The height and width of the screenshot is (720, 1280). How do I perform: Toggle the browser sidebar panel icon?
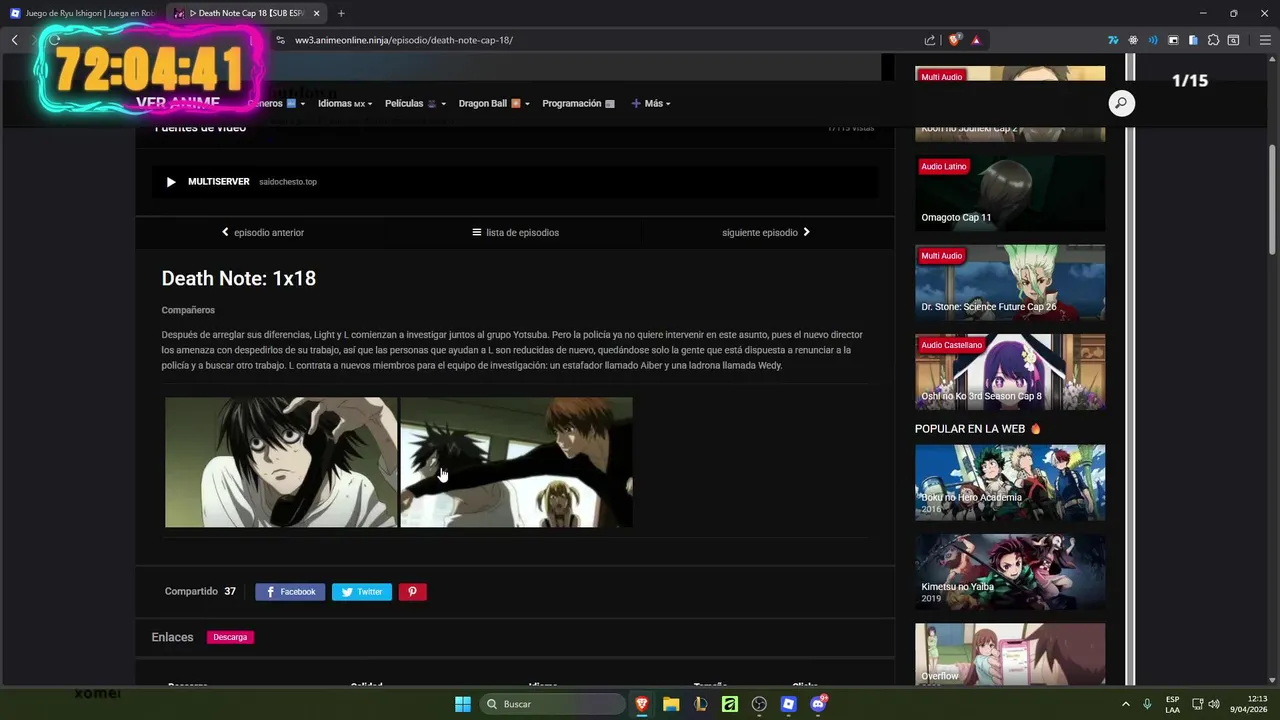1173,40
